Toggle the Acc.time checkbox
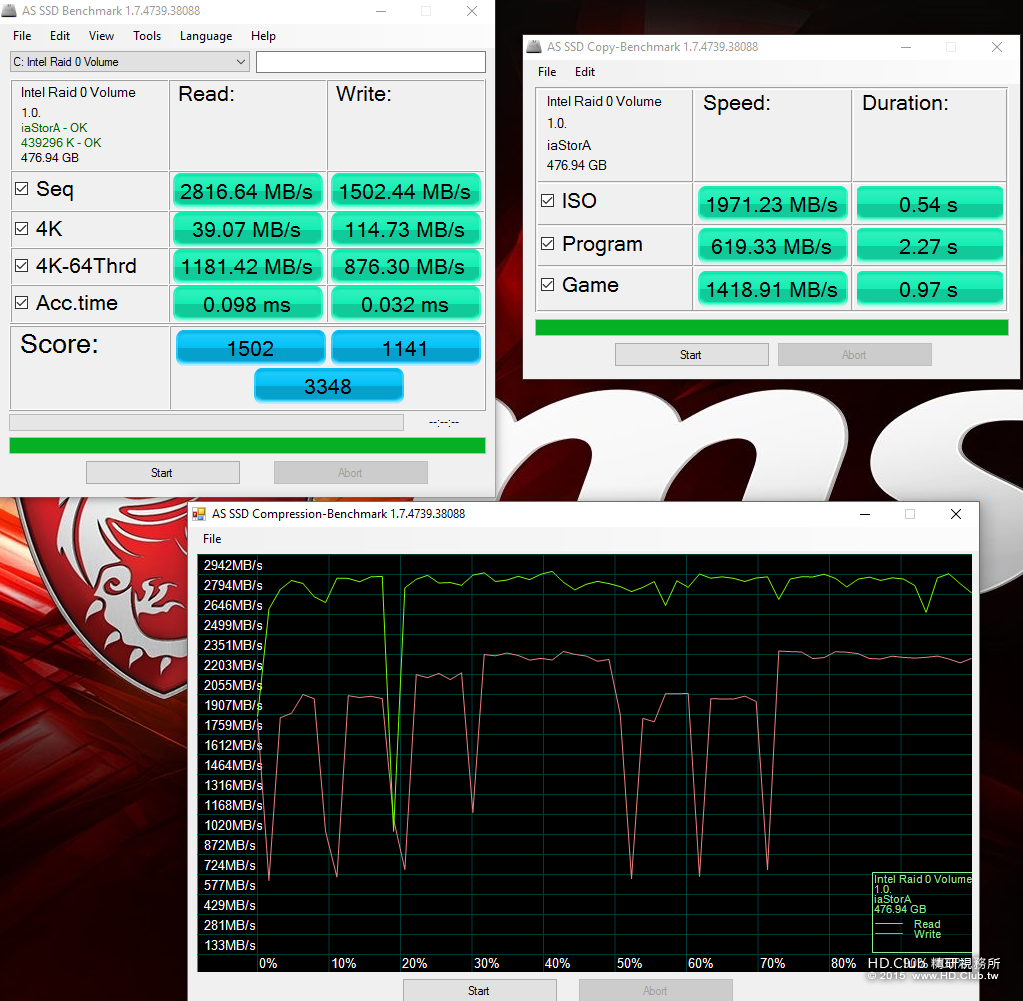This screenshot has height=1001, width=1023. 22,303
